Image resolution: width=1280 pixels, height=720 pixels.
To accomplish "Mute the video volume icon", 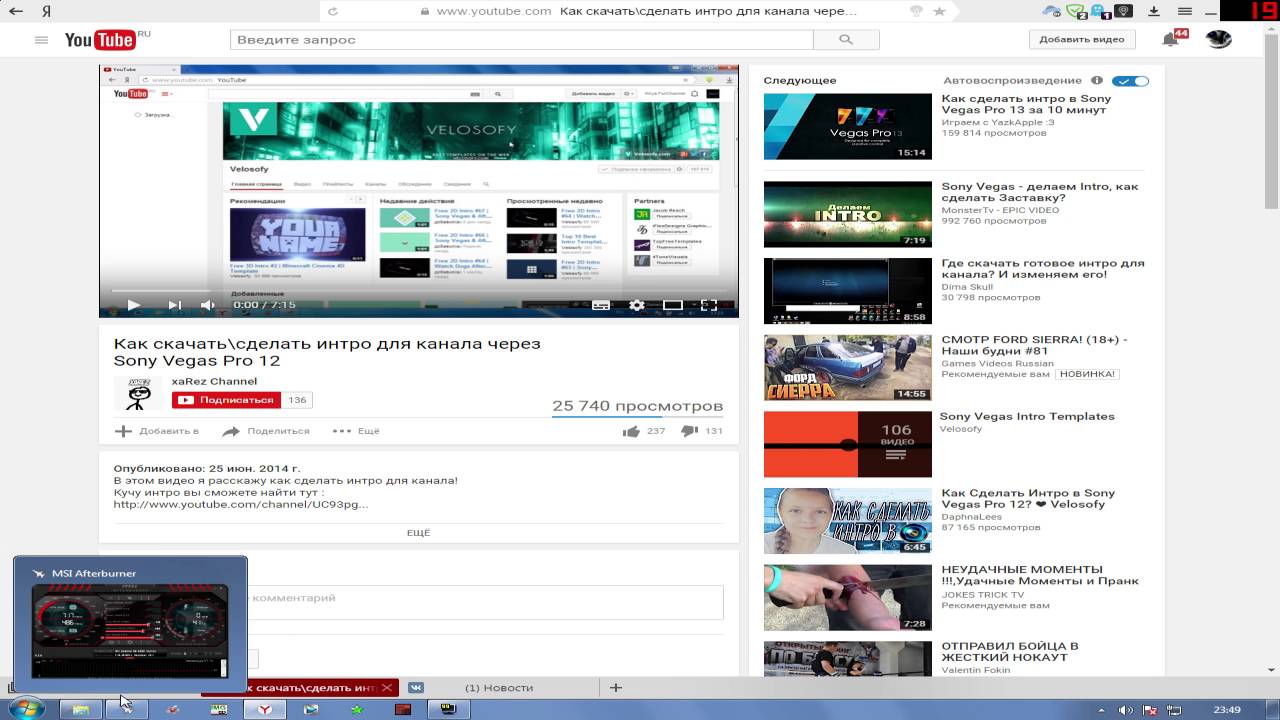I will click(207, 305).
